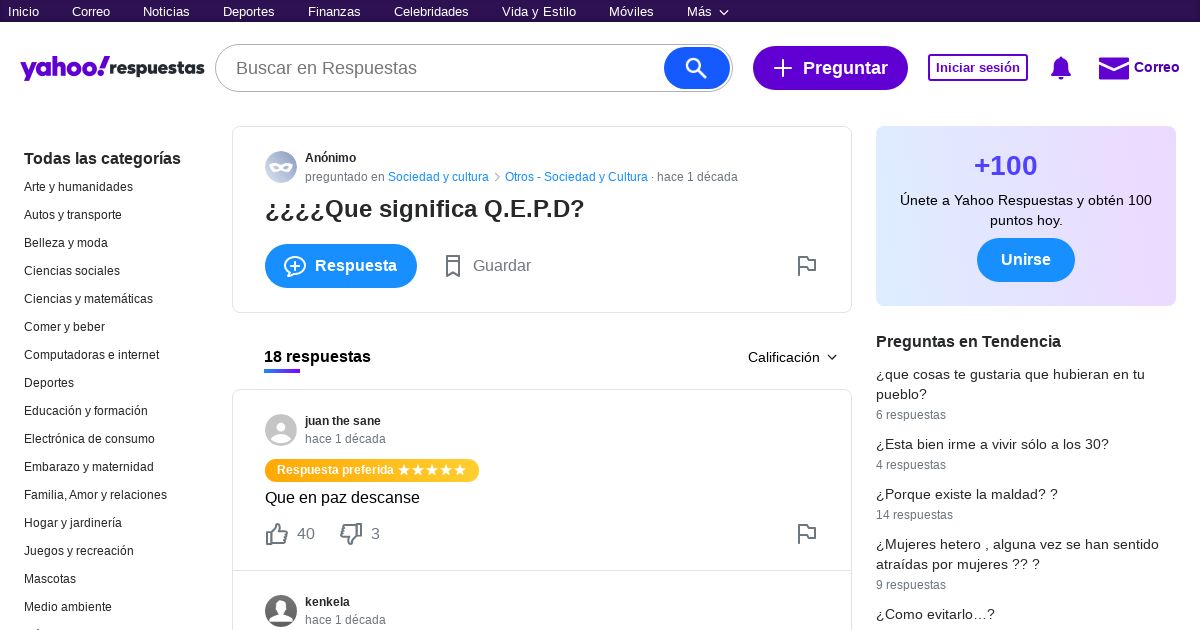Click Iniciar sesión button

pos(978,68)
